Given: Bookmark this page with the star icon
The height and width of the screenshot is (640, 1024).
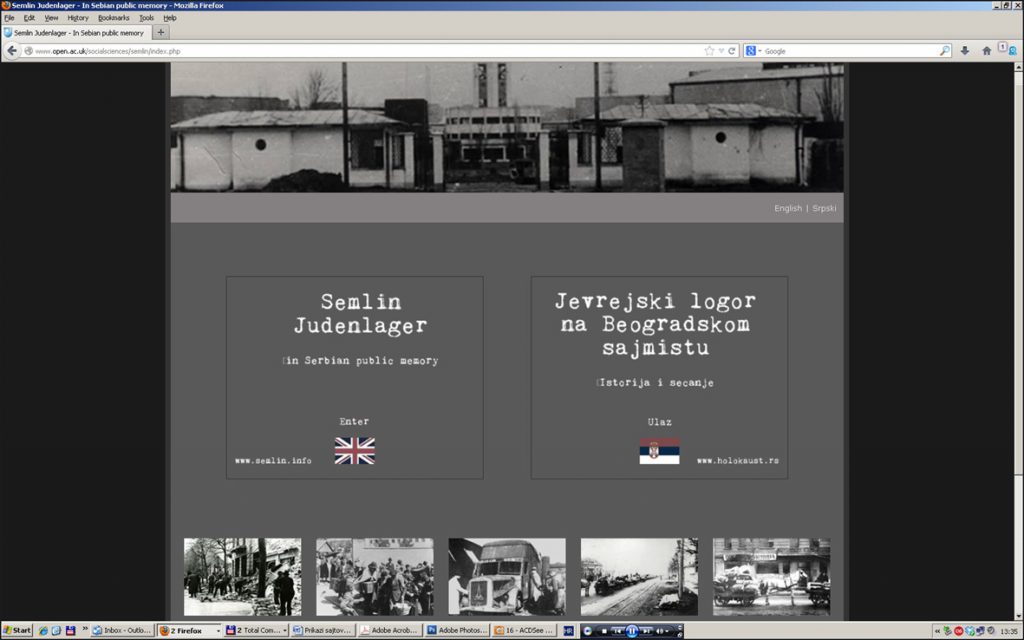Looking at the screenshot, I should [709, 51].
